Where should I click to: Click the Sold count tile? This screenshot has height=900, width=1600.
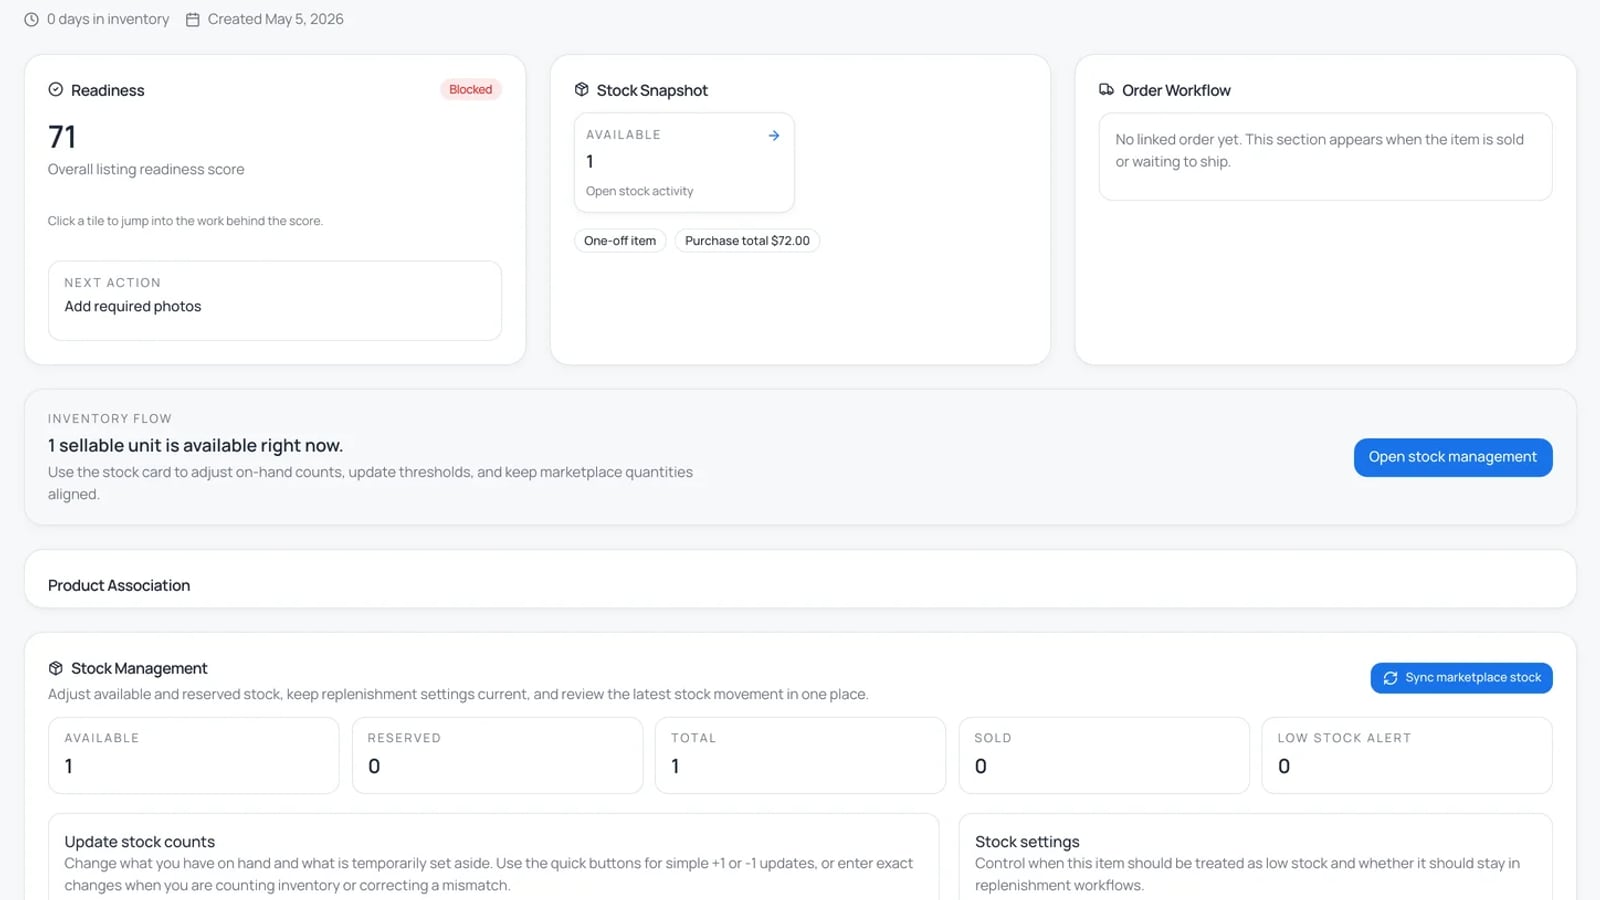[x=1104, y=755]
